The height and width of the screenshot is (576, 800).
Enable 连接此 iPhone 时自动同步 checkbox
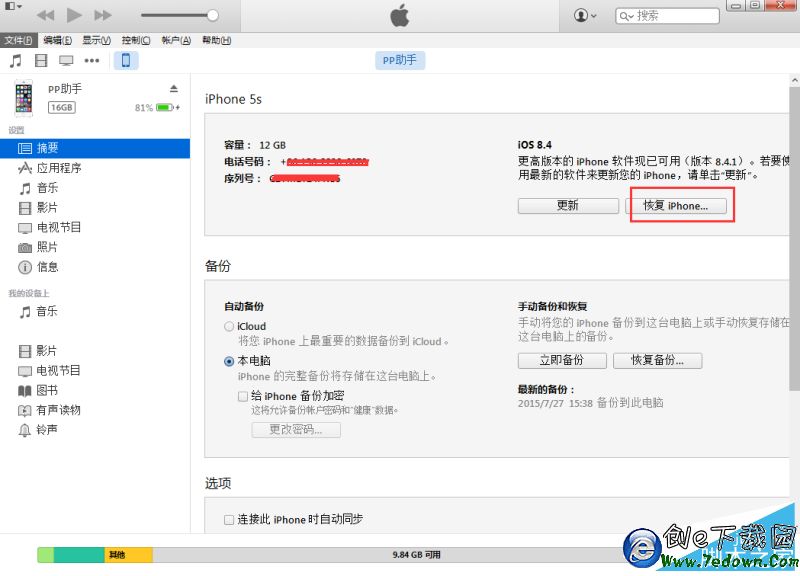point(229,519)
